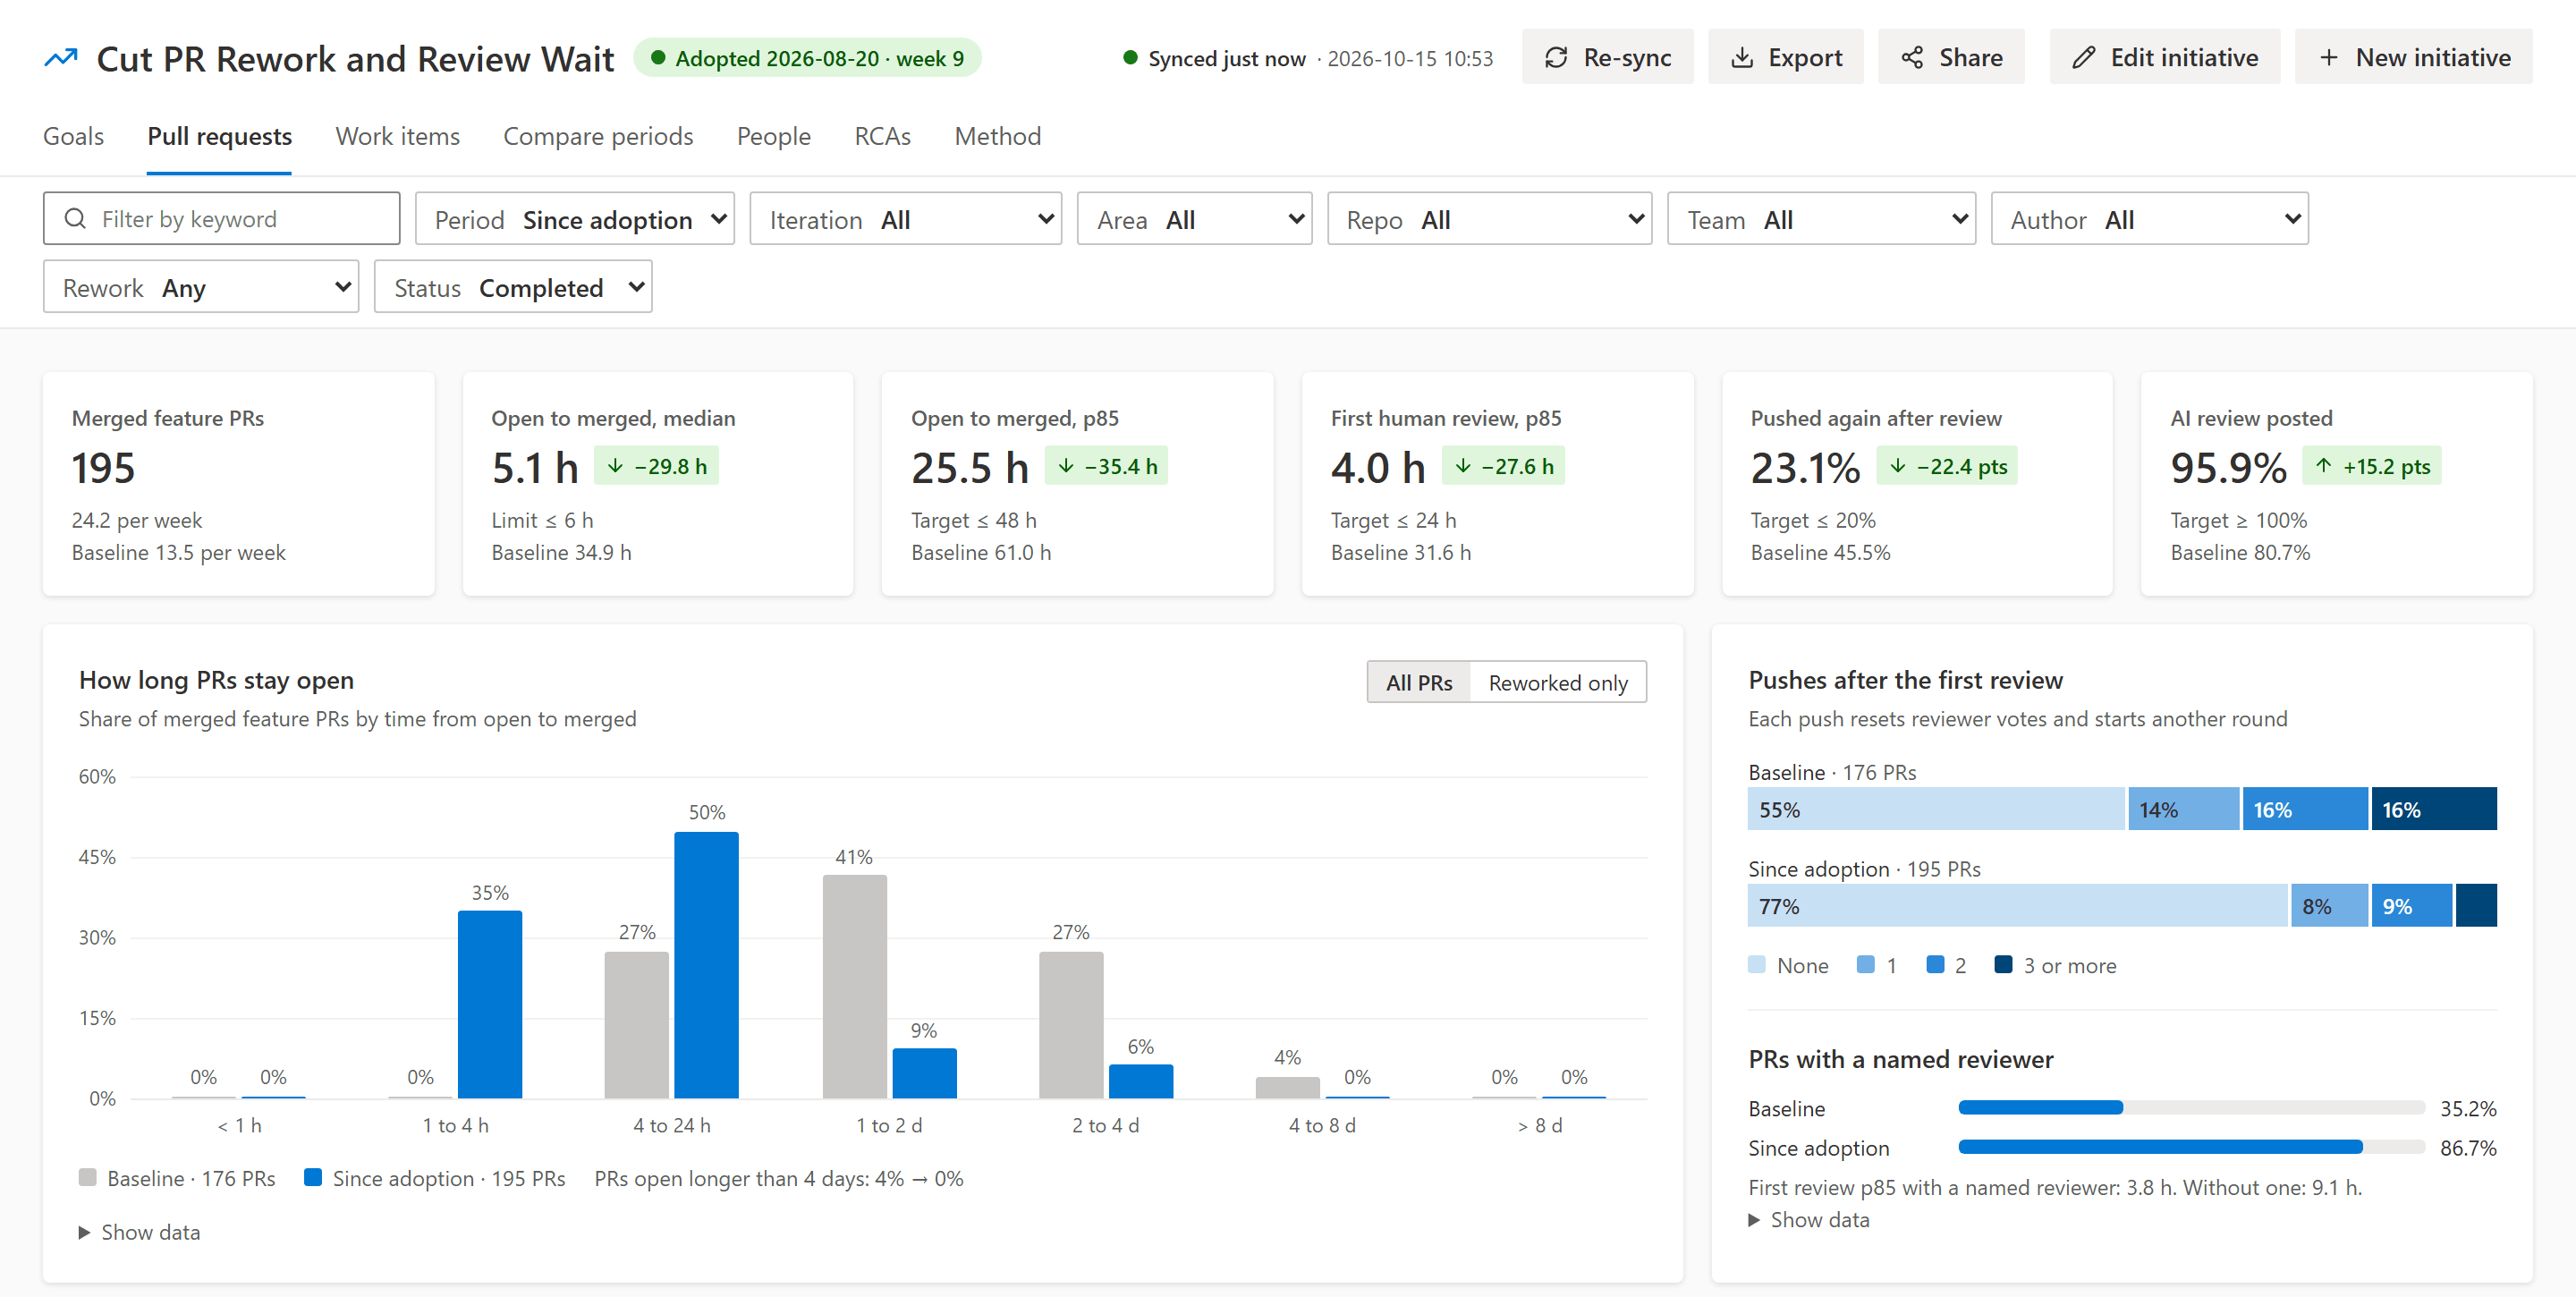Click the 23.1% pushed again value

tap(1805, 468)
